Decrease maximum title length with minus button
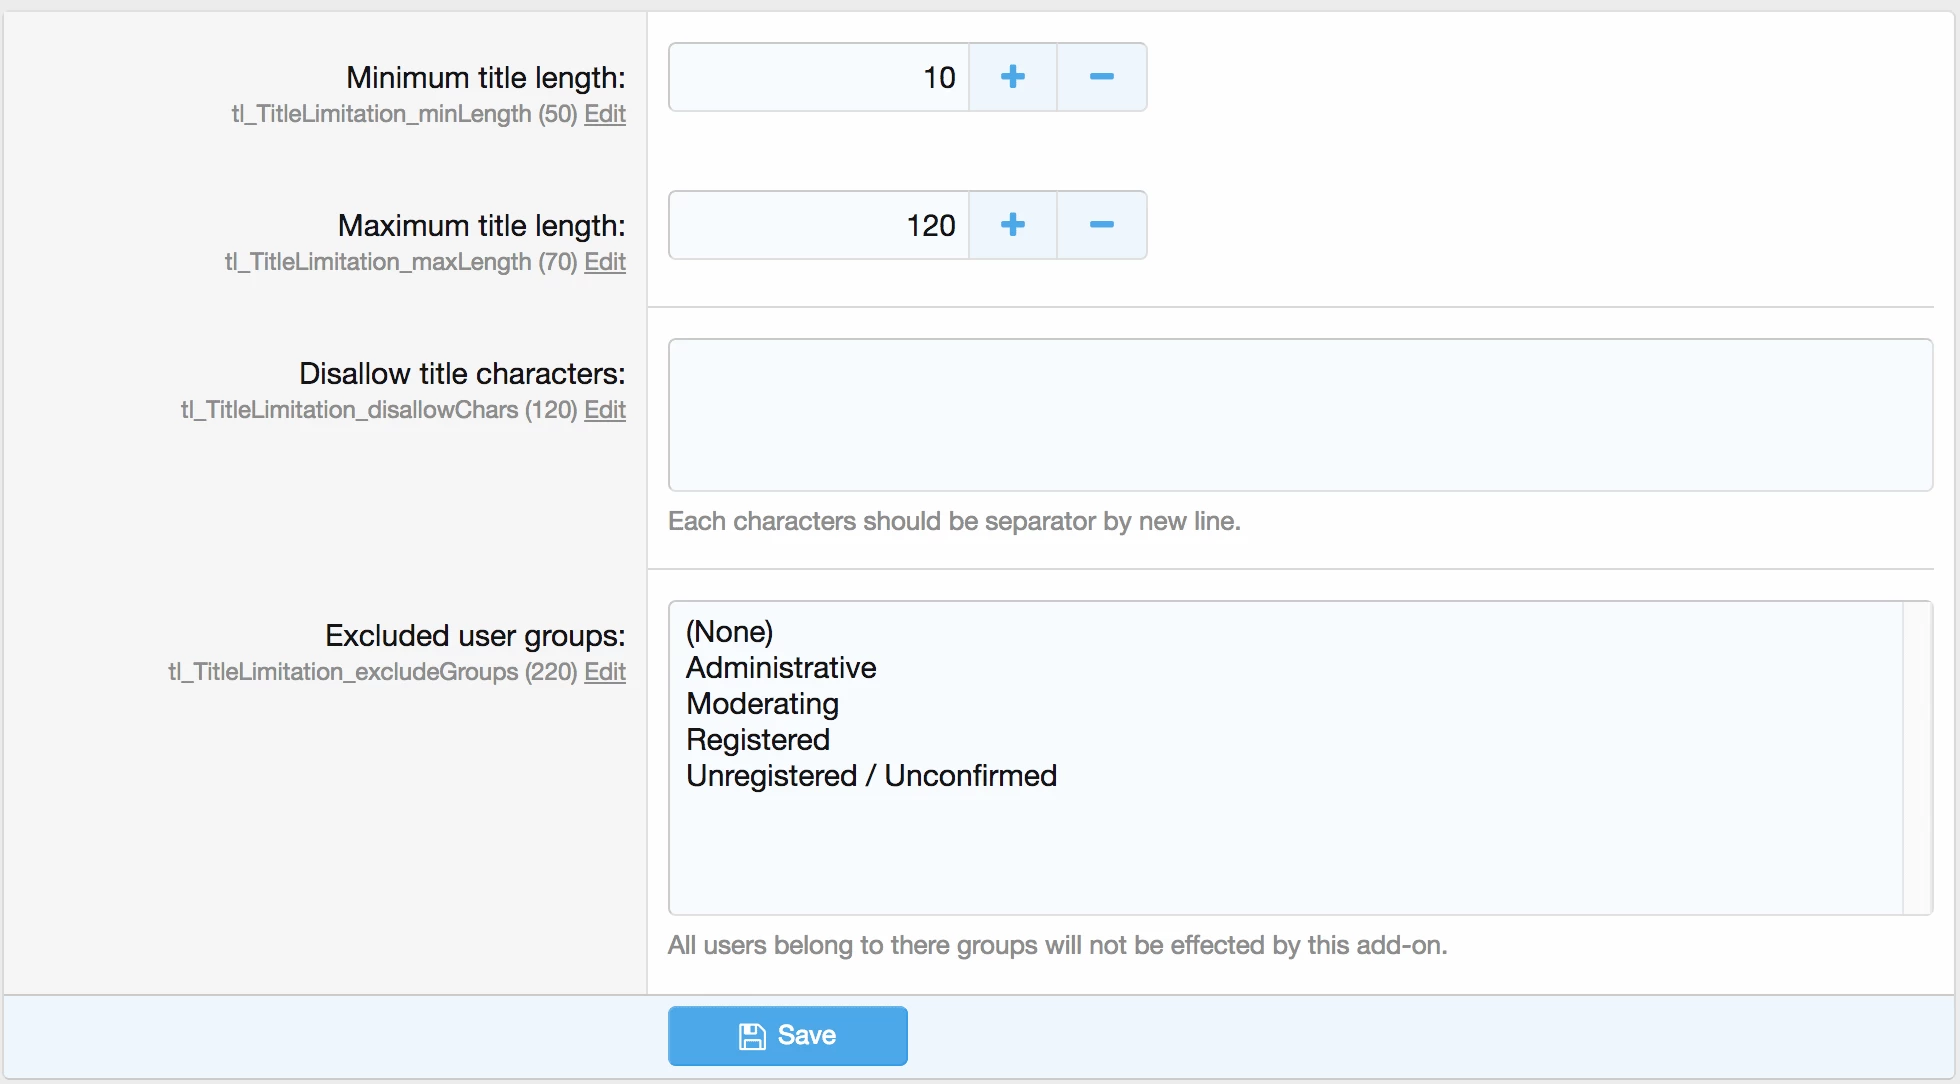This screenshot has height=1084, width=1960. (x=1102, y=225)
